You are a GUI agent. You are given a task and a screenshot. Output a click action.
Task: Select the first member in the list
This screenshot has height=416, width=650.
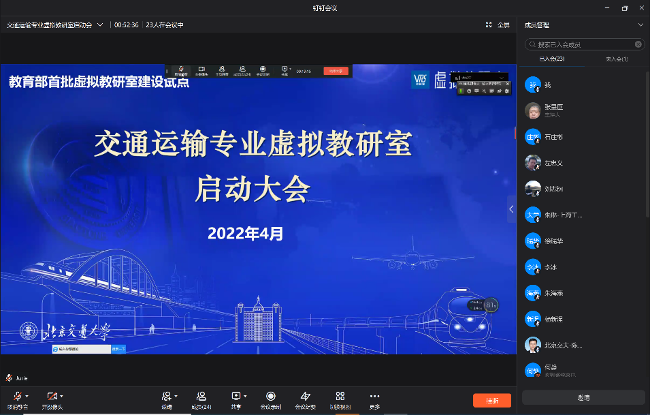582,85
